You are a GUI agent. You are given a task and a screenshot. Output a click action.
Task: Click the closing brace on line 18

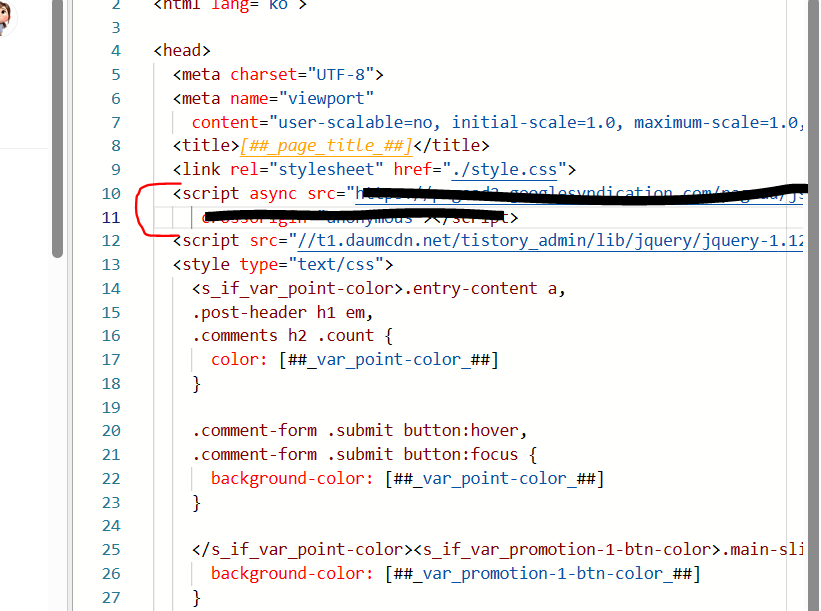196,384
